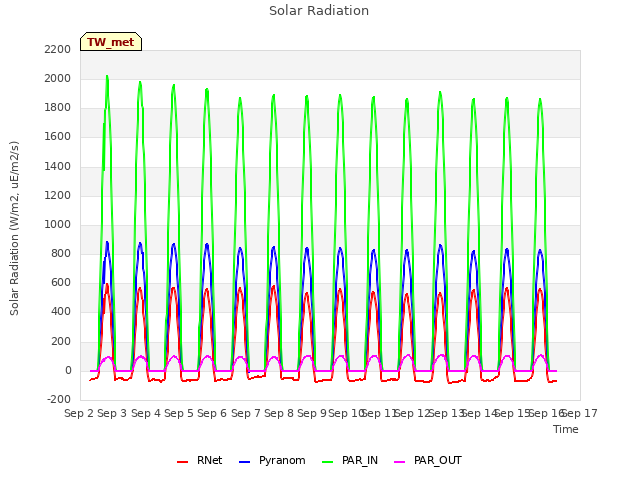Viewport: 640px width, 480px height.
Task: Click the Sep 9 x-axis tick label
Action: tap(312, 413)
